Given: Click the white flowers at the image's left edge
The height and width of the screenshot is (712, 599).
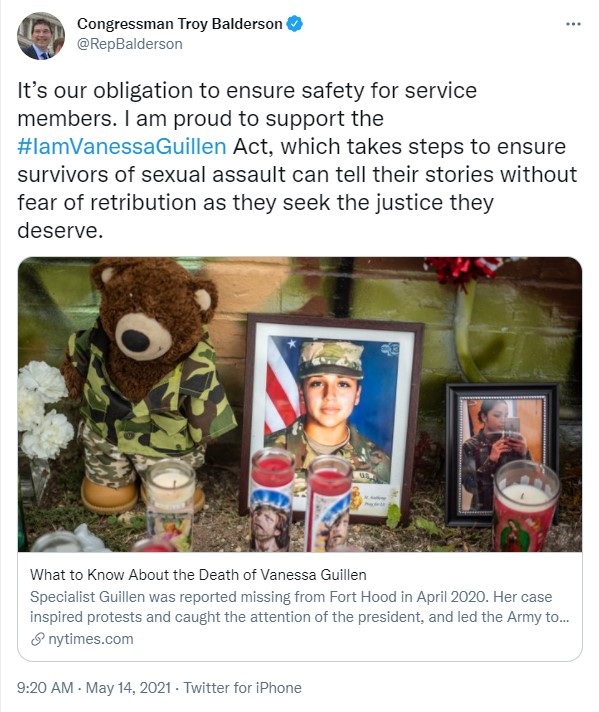Looking at the screenshot, I should point(45,409).
